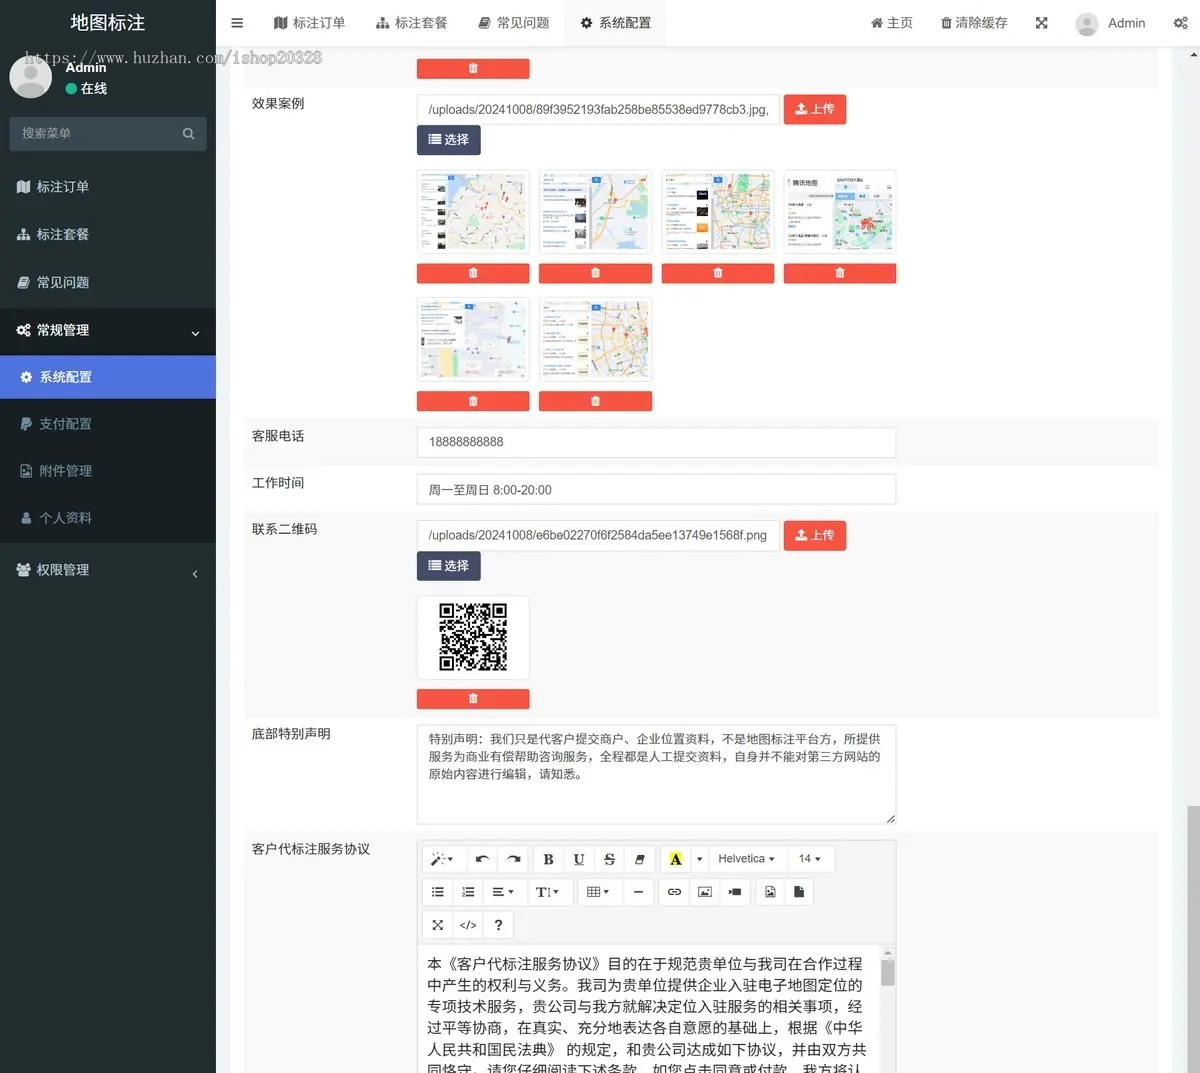Open 标注套餐 in sidebar
Viewport: 1200px width, 1073px height.
pos(108,235)
